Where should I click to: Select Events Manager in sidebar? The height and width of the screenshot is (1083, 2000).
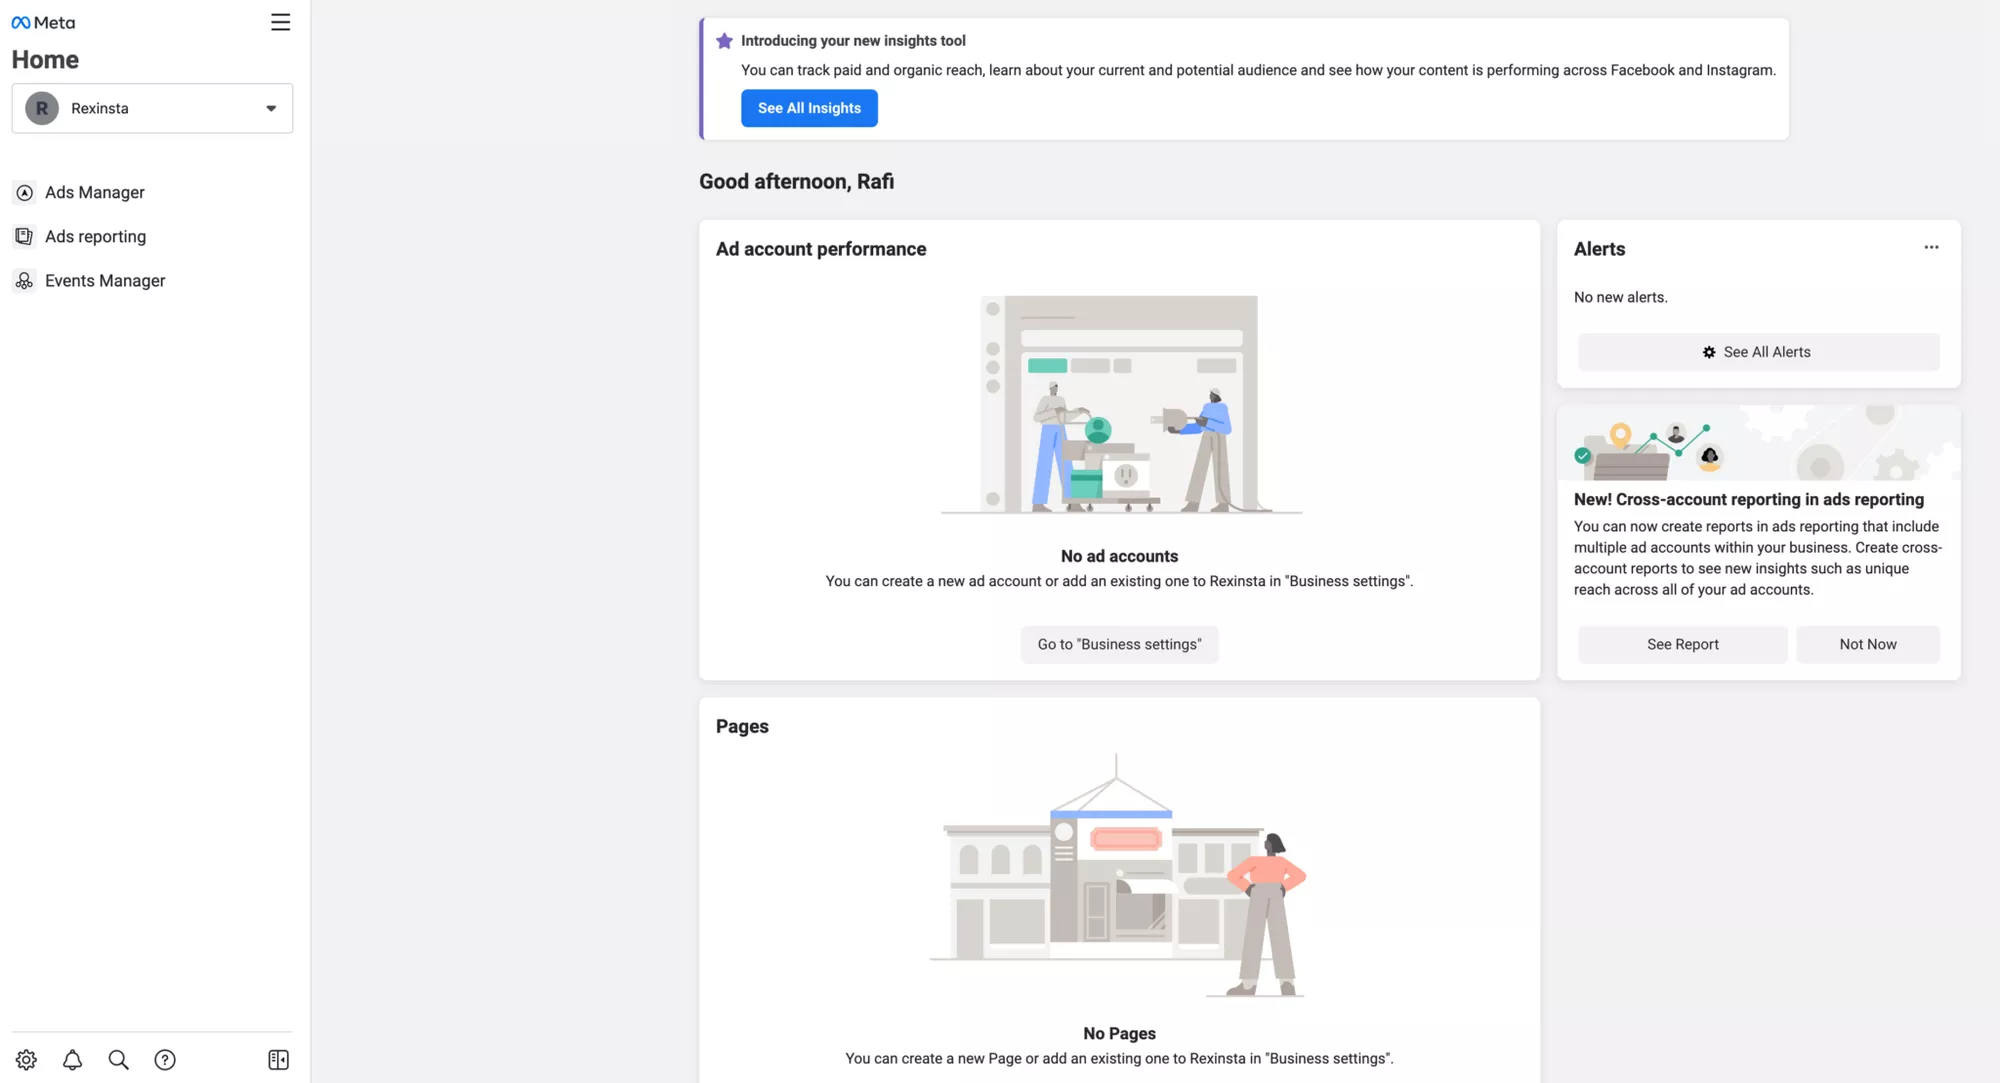click(105, 281)
